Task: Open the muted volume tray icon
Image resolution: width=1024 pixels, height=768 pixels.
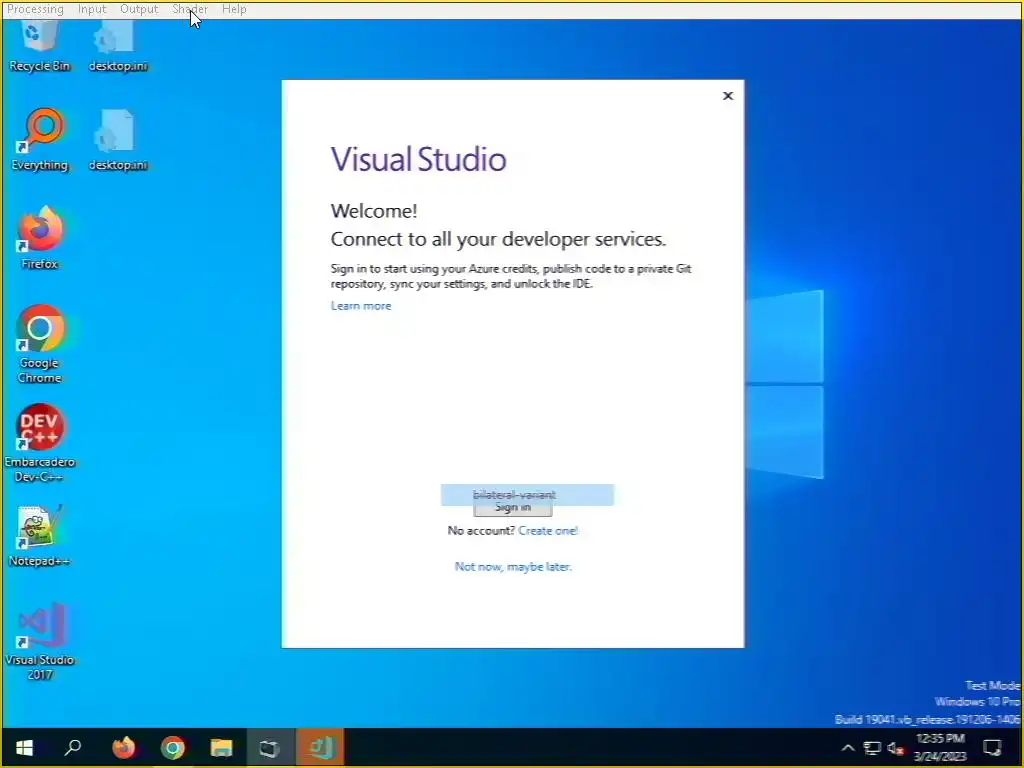Action: click(895, 748)
